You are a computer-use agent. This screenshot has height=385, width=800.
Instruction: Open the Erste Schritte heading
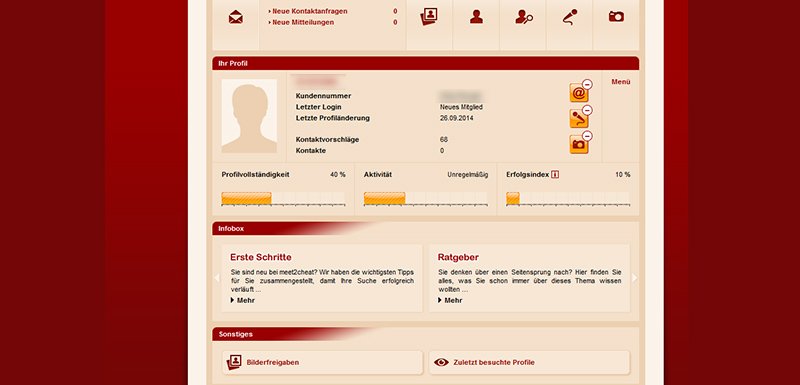[x=261, y=257]
